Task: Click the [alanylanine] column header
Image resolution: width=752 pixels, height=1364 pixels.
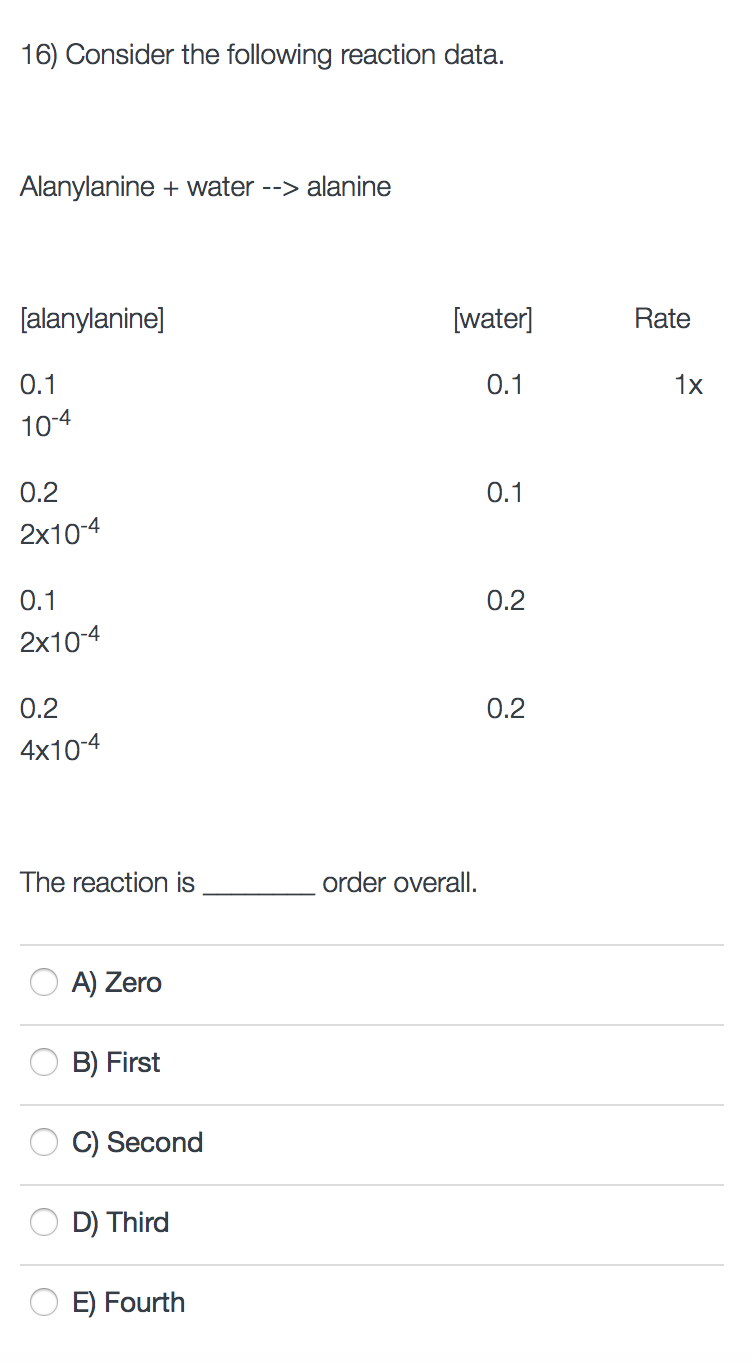Action: point(93,318)
